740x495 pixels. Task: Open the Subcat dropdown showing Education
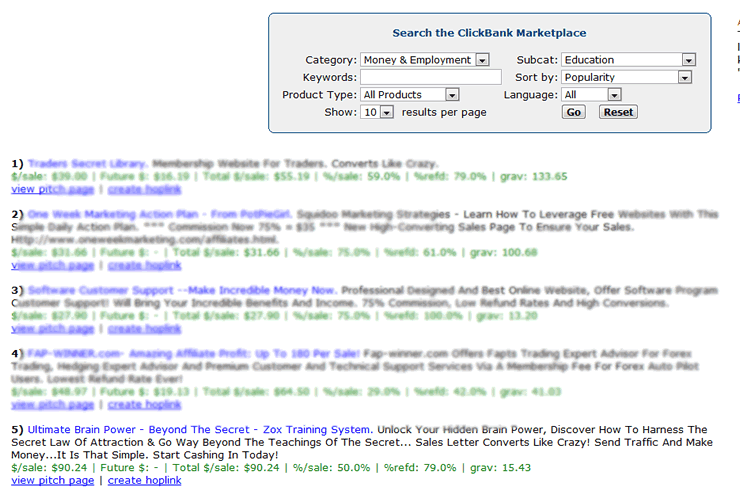(628, 60)
